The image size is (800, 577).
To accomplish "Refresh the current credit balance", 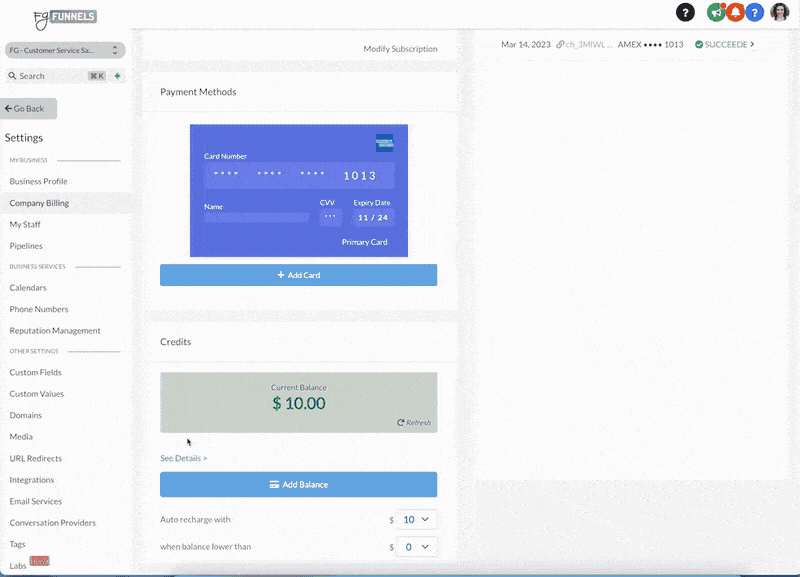I will pyautogui.click(x=414, y=422).
